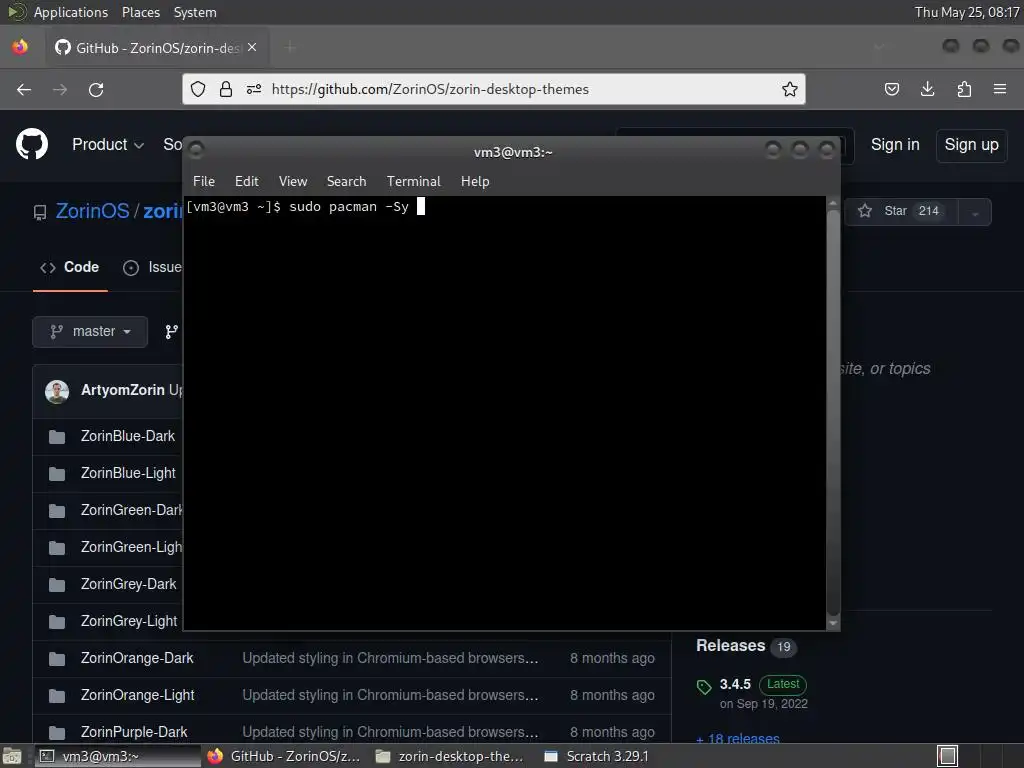Click the terminal vertical scrollbar

click(833, 411)
